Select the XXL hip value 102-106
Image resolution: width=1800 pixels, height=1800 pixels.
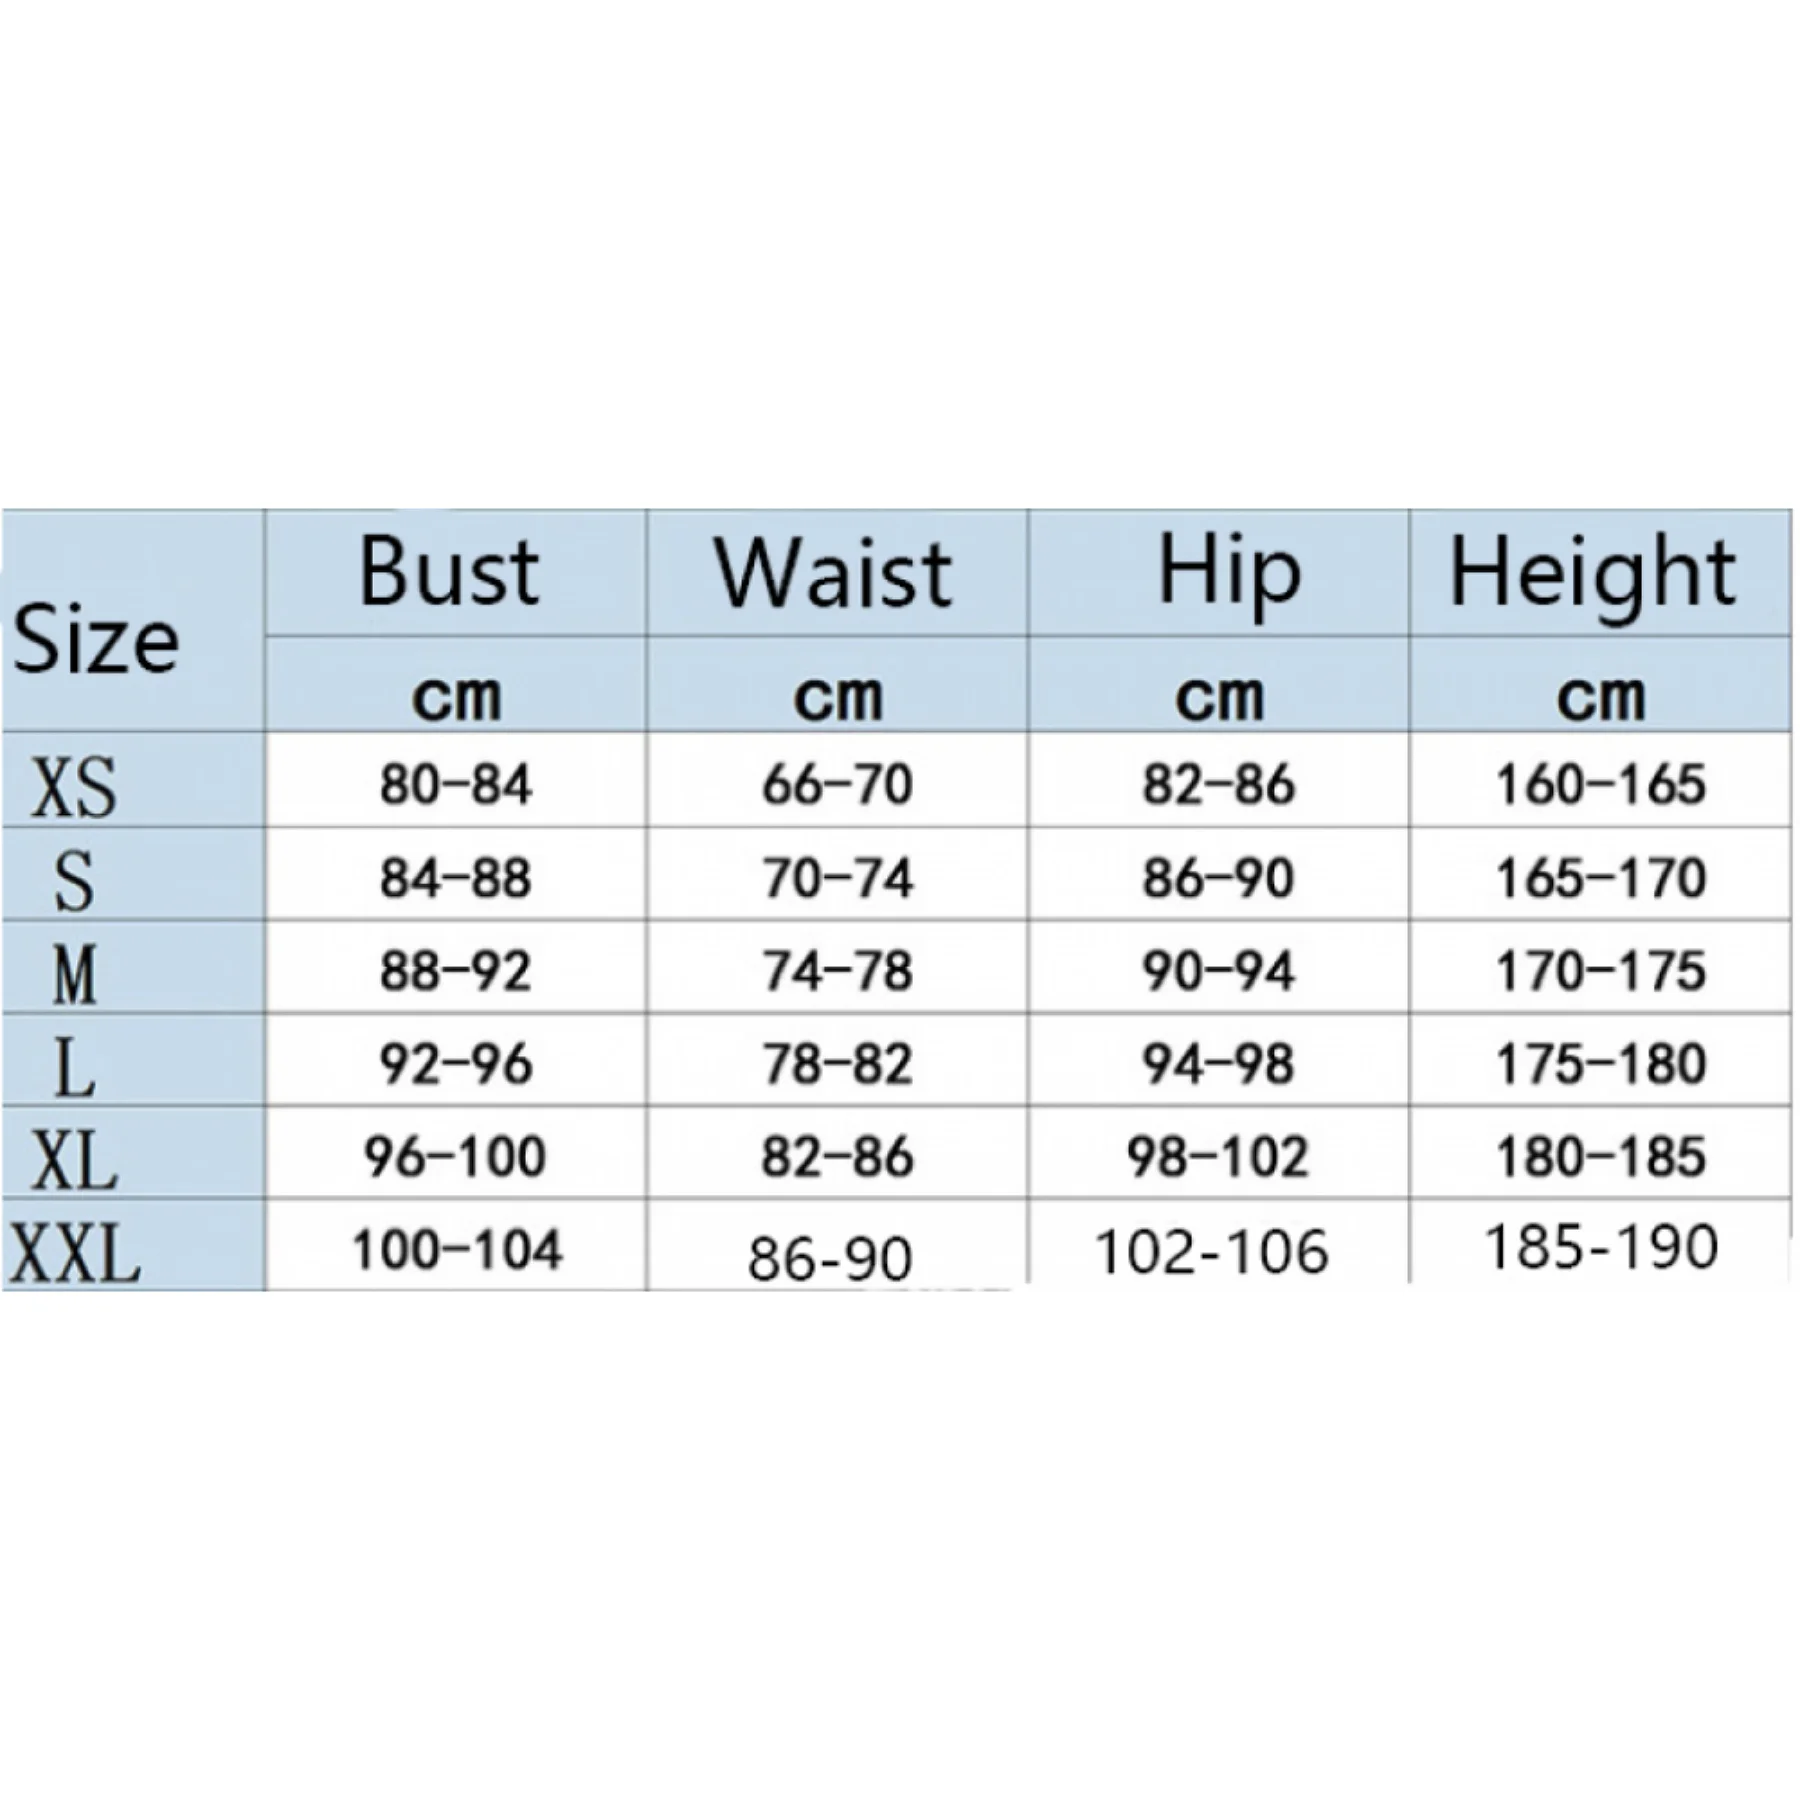pyautogui.click(x=1212, y=1251)
